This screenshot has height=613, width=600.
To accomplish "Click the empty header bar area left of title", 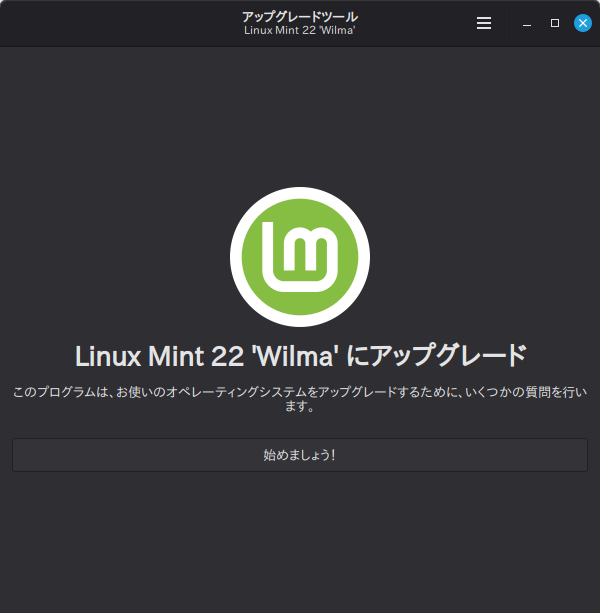I will [x=110, y=23].
